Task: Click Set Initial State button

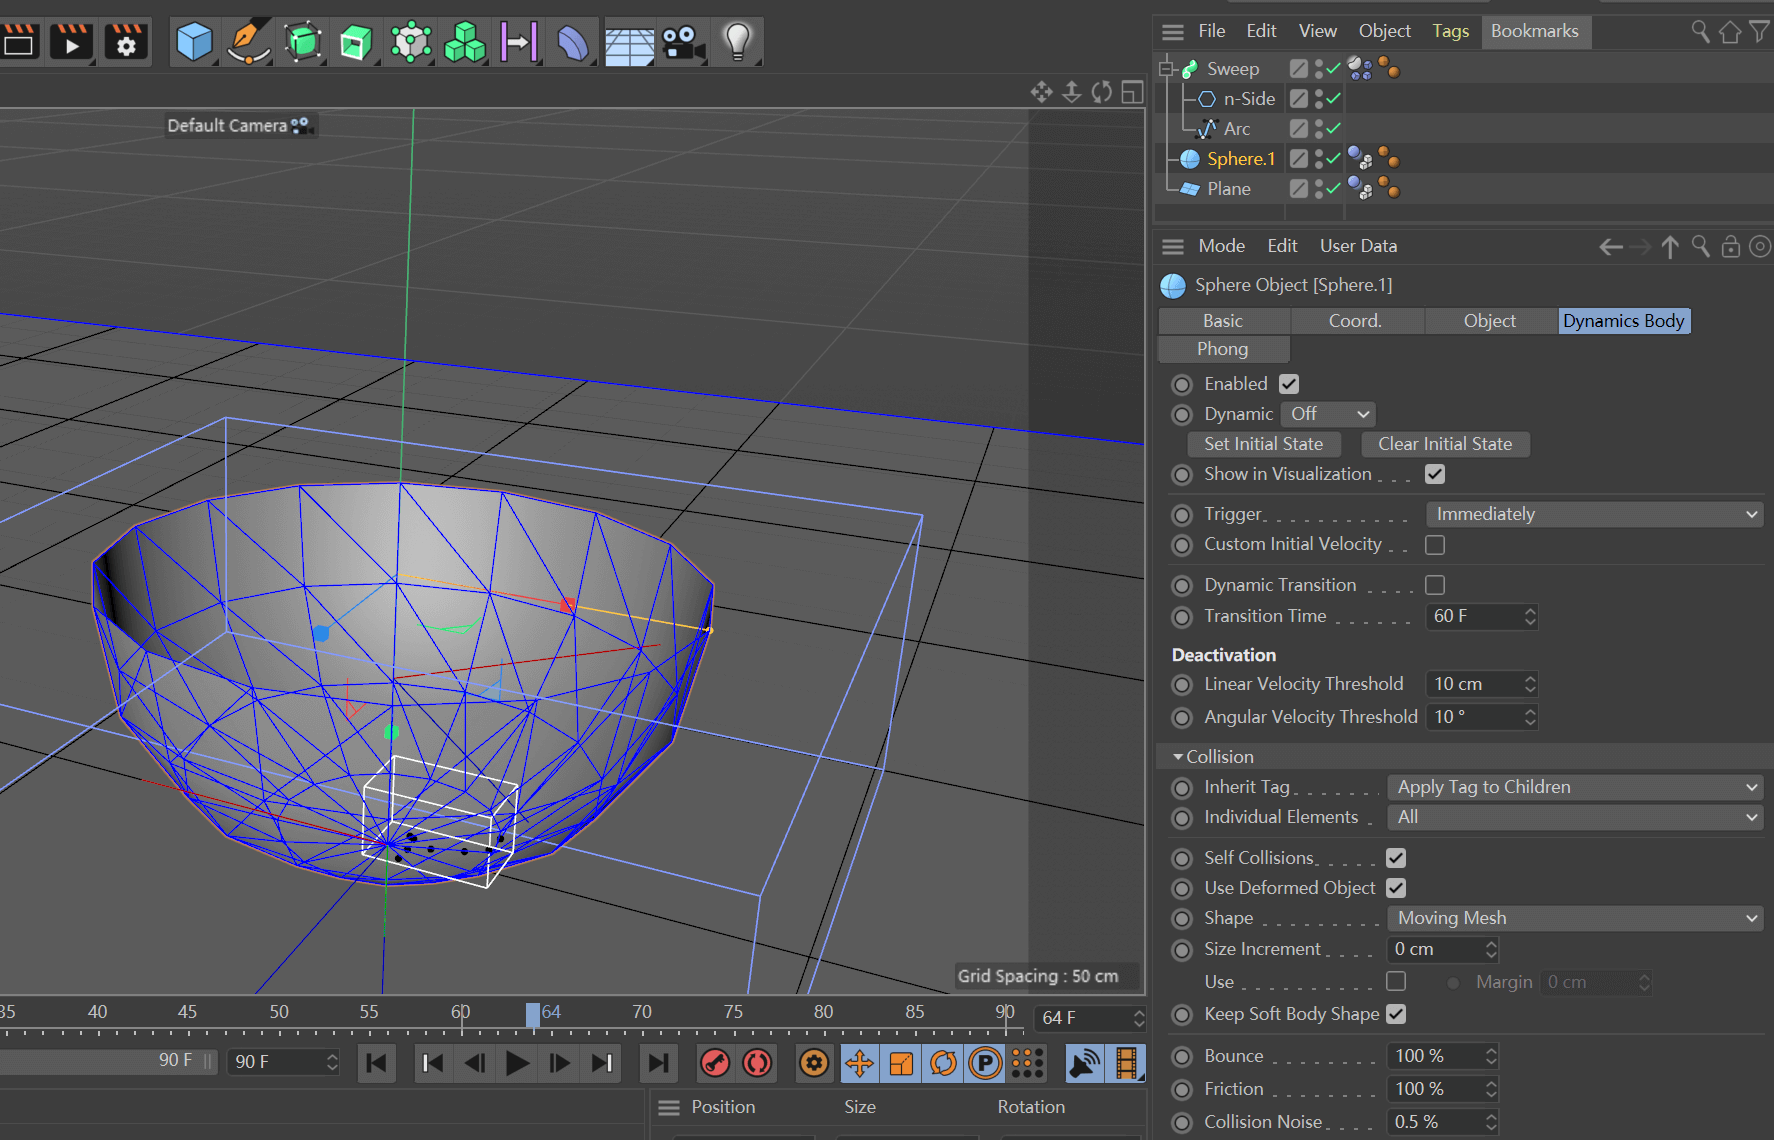Action: coord(1264,444)
